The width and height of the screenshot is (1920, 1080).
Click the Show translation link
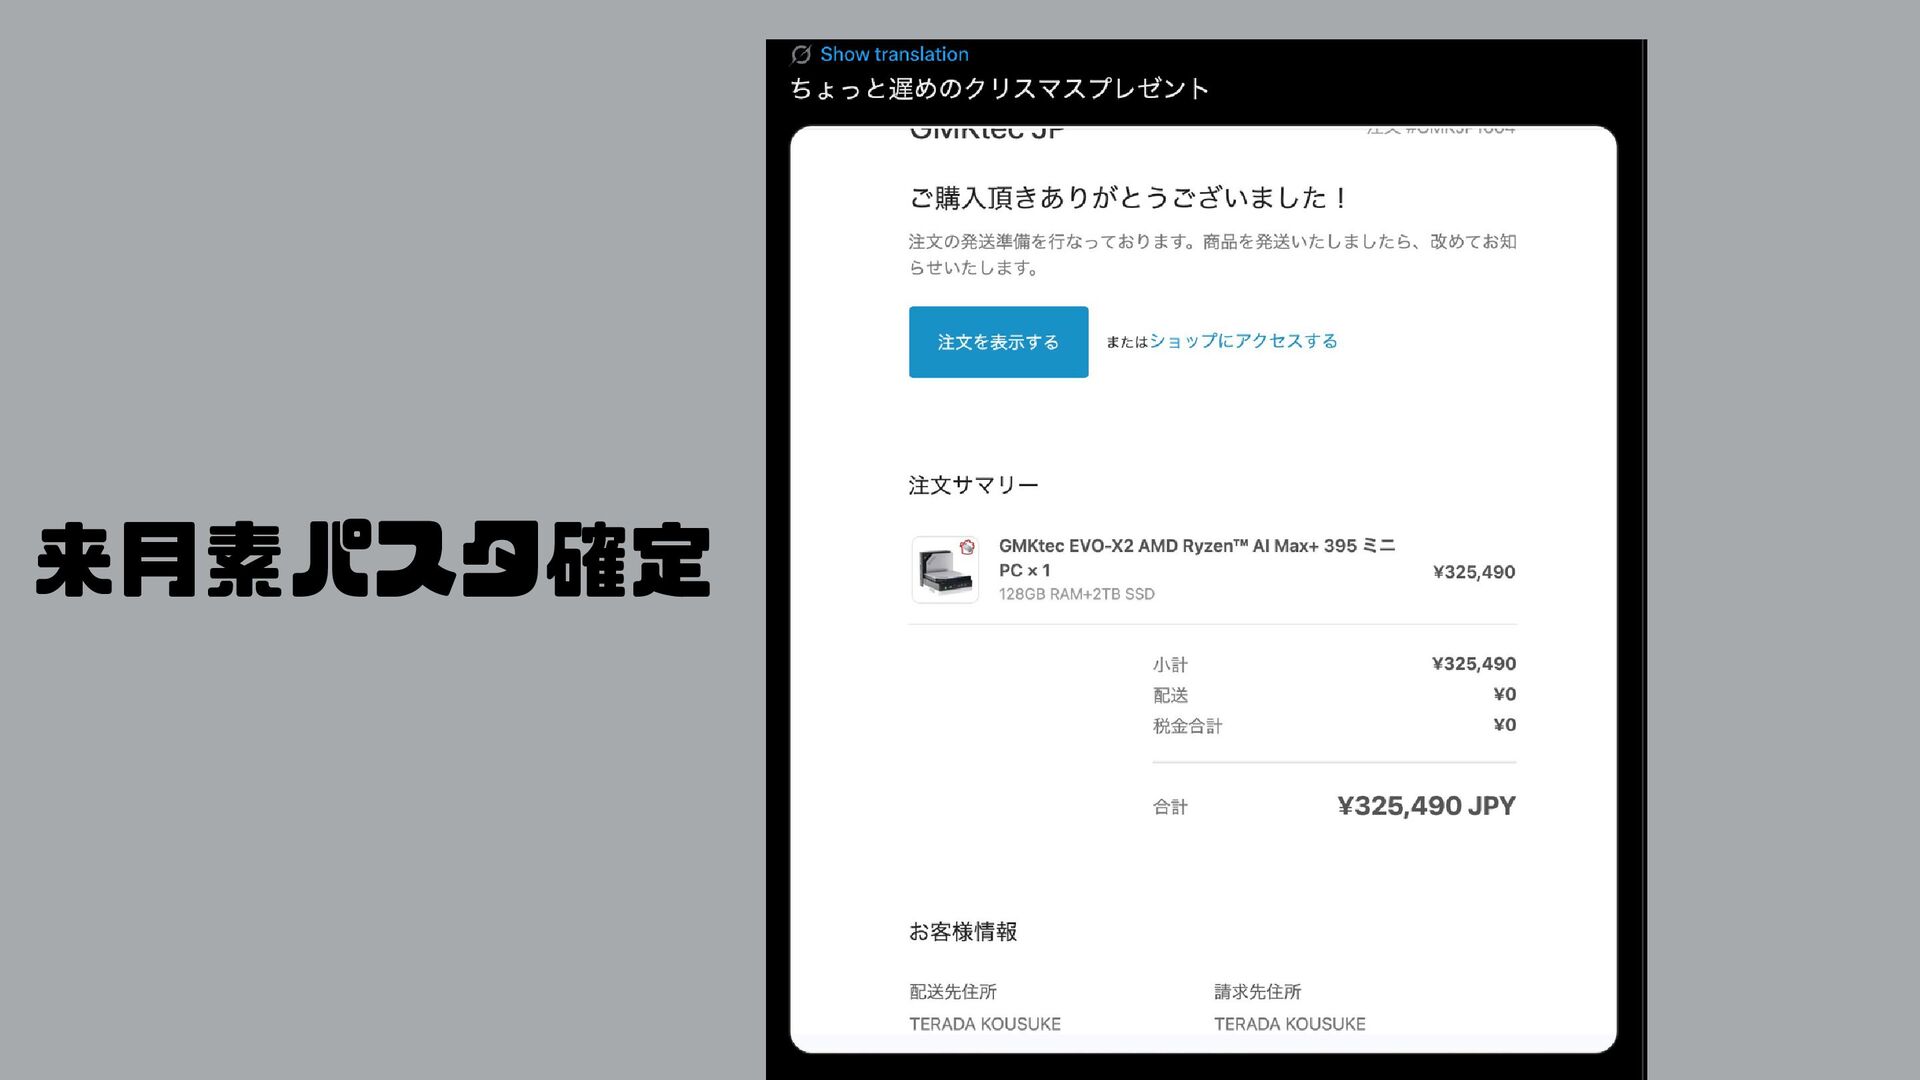click(x=894, y=54)
